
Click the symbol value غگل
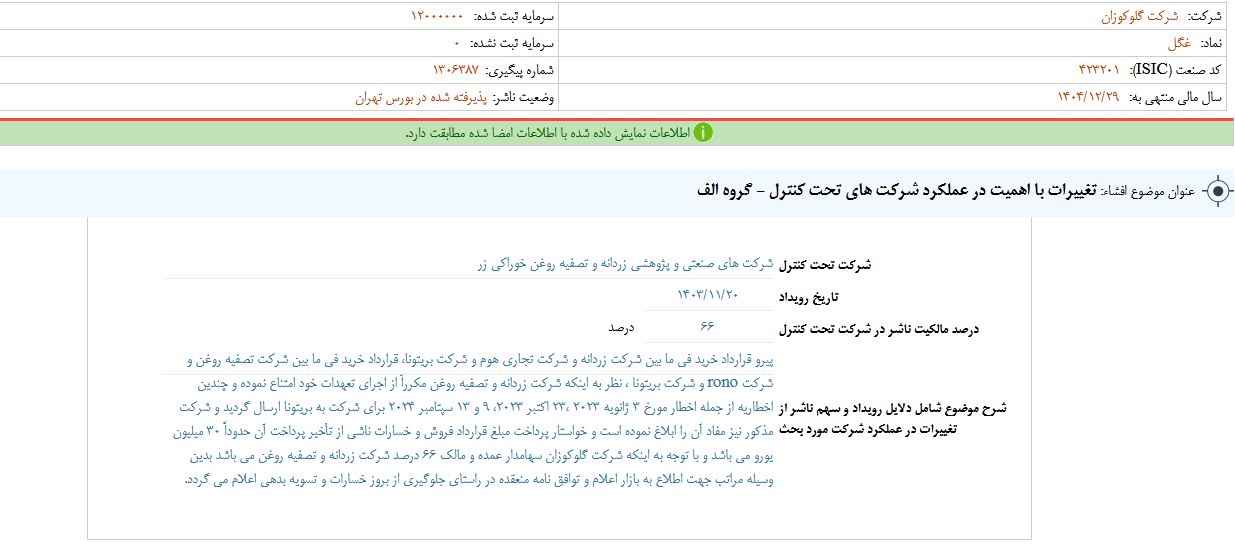(1179, 44)
